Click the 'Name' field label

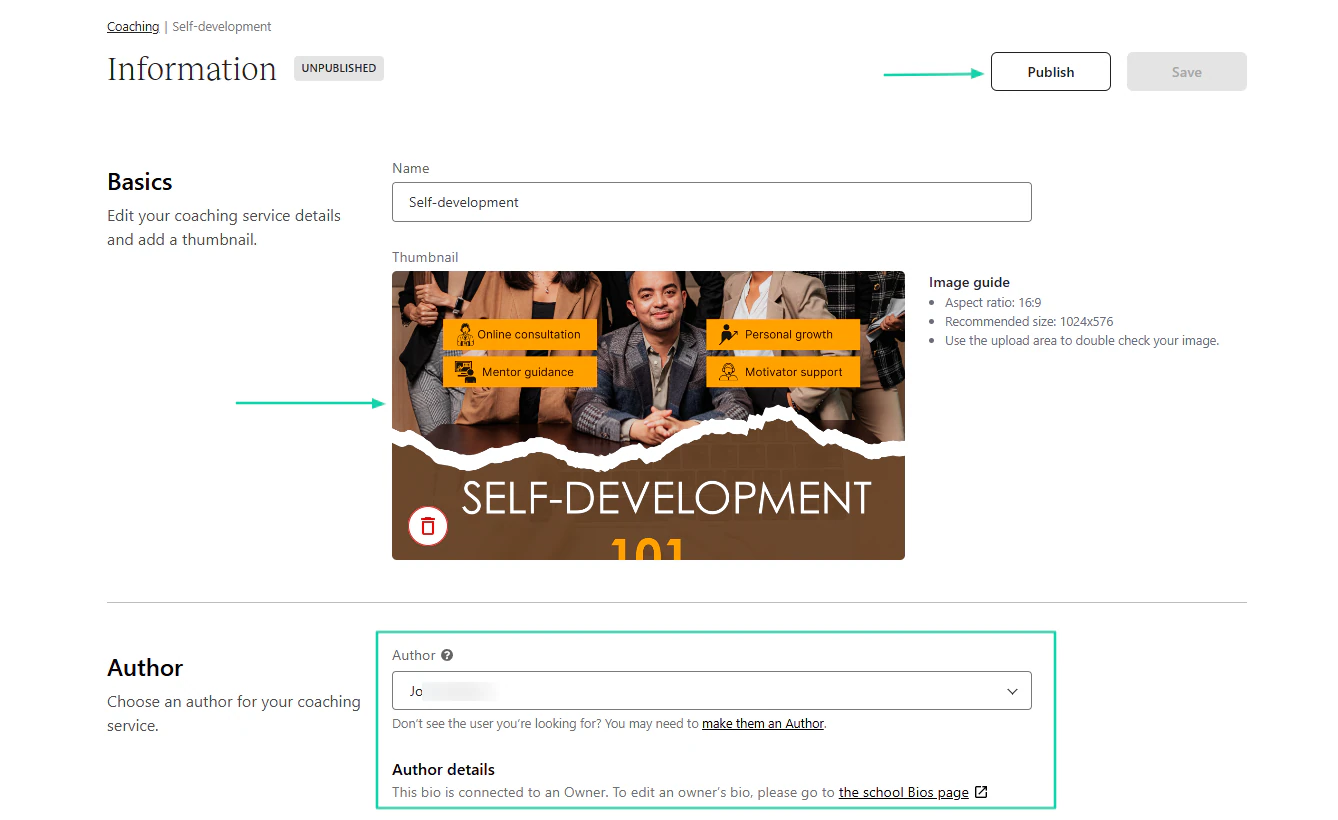(x=411, y=168)
